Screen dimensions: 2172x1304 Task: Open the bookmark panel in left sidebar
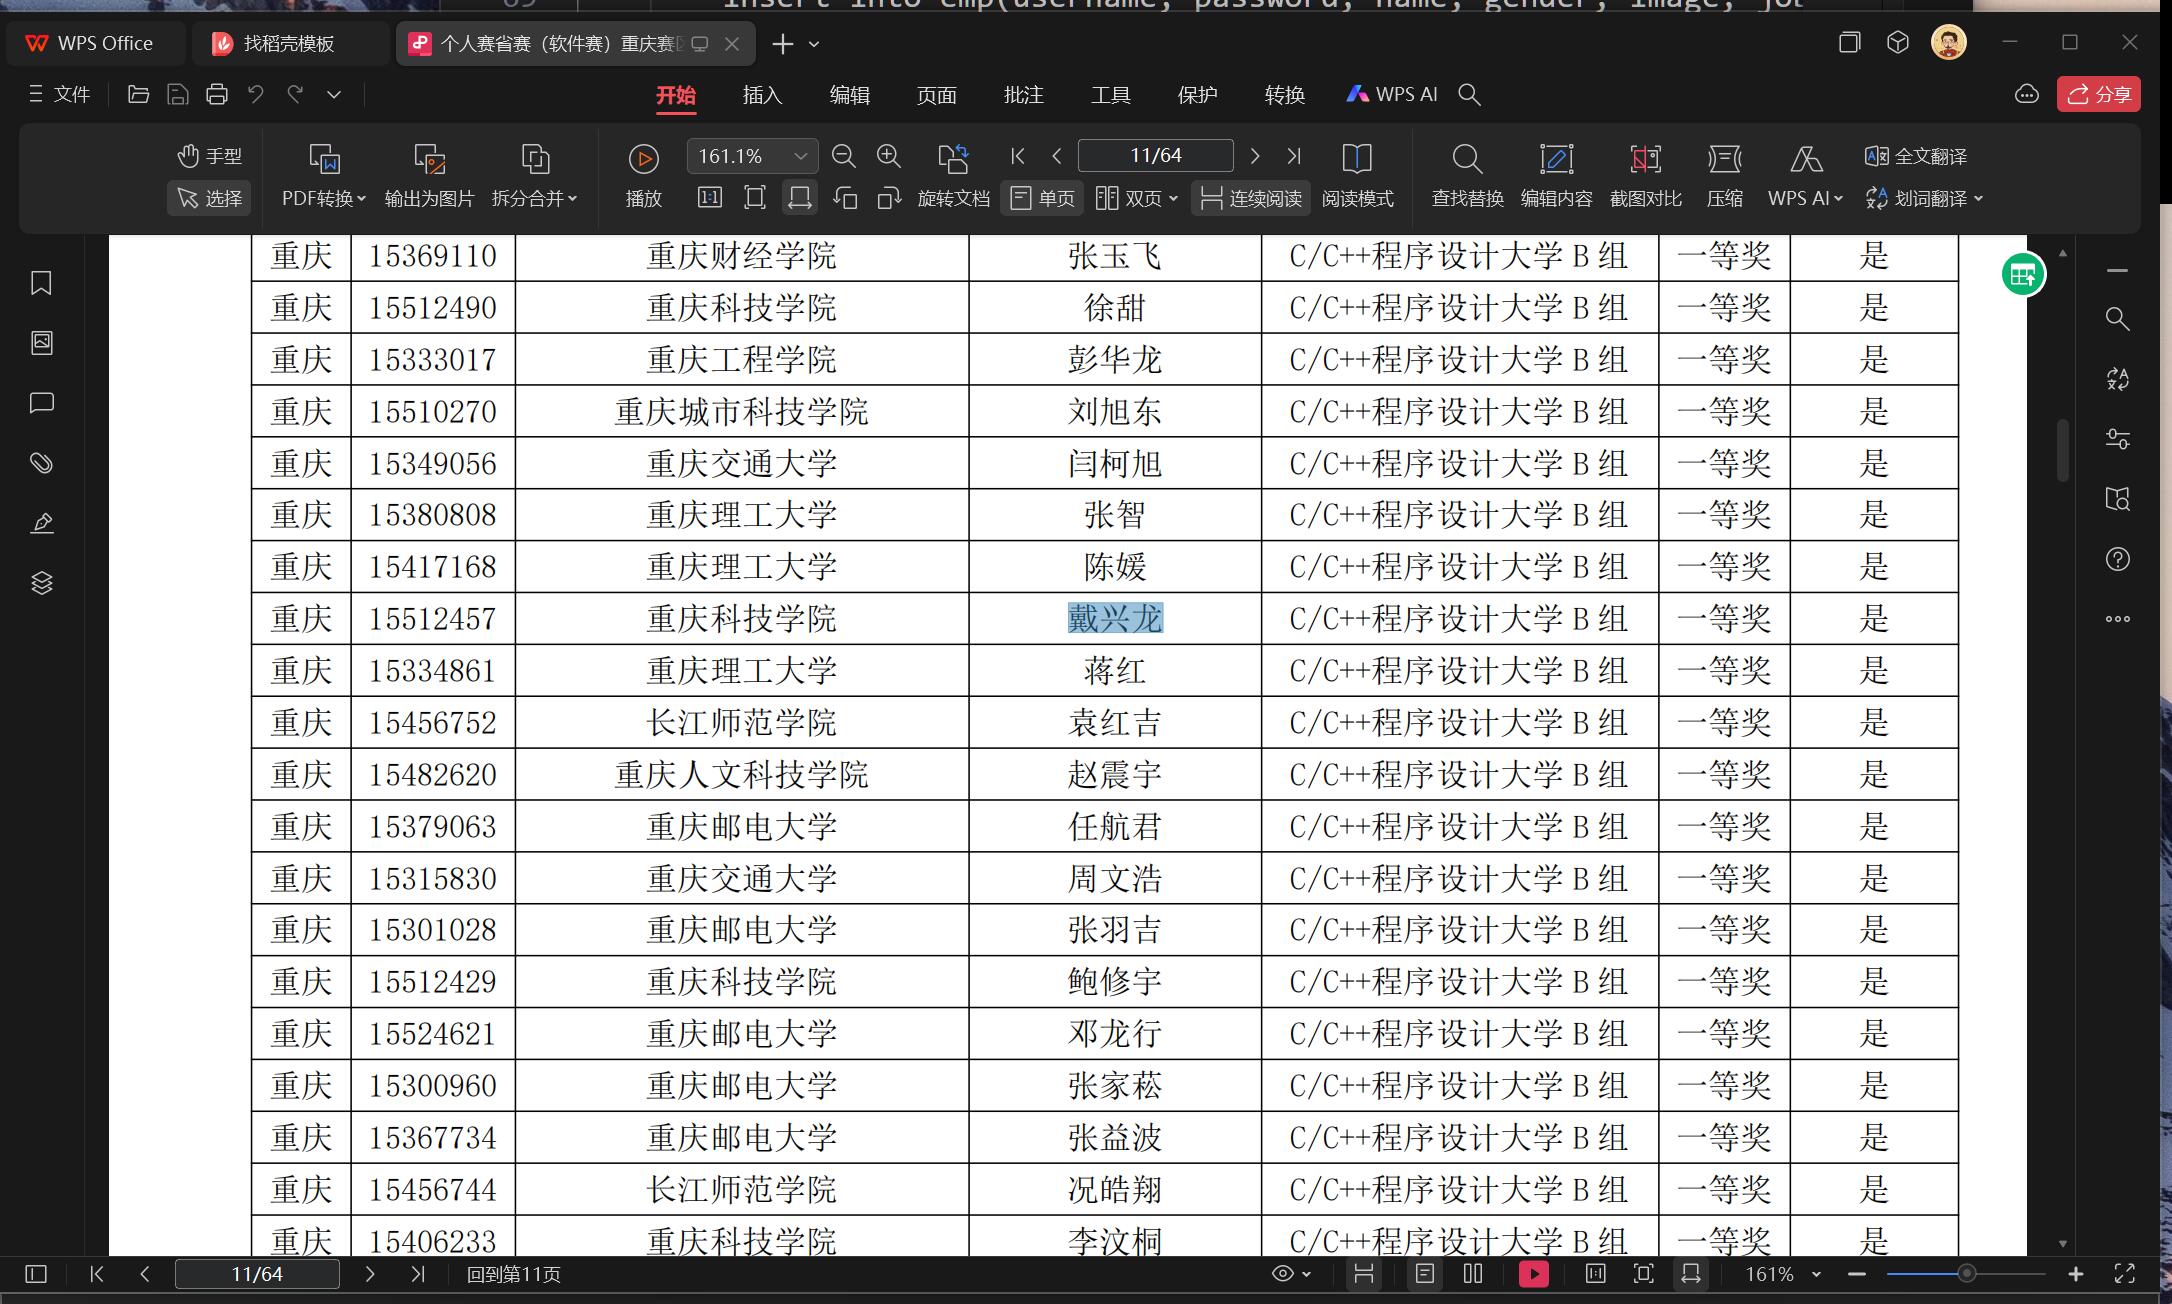click(41, 283)
